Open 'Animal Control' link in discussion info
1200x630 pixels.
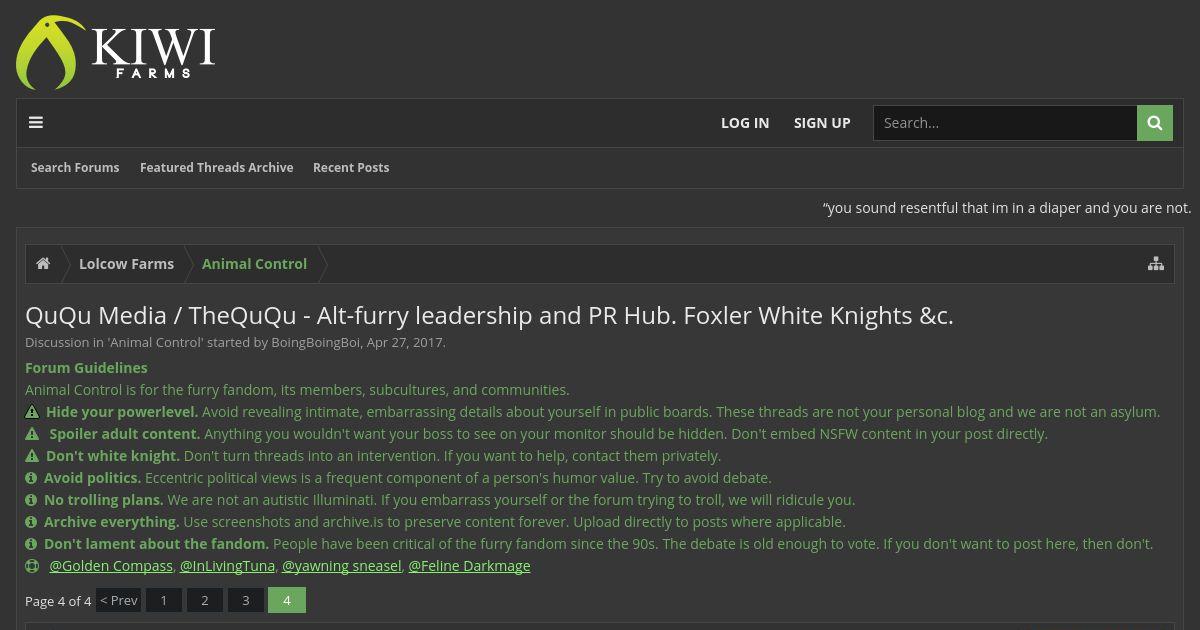click(x=155, y=342)
